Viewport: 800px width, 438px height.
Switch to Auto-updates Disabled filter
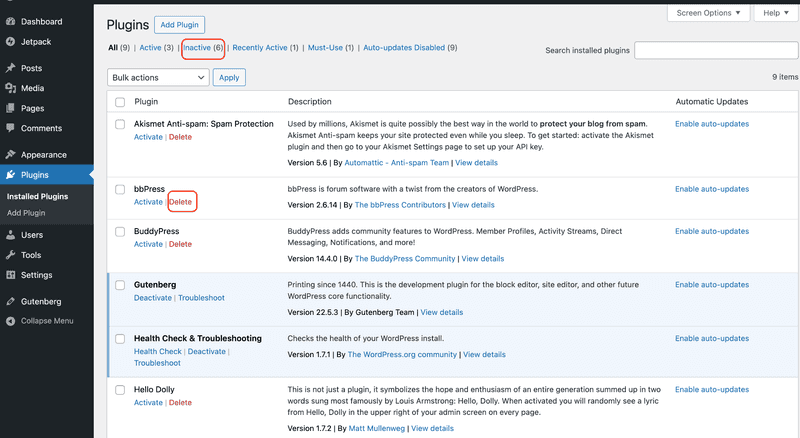pos(410,47)
